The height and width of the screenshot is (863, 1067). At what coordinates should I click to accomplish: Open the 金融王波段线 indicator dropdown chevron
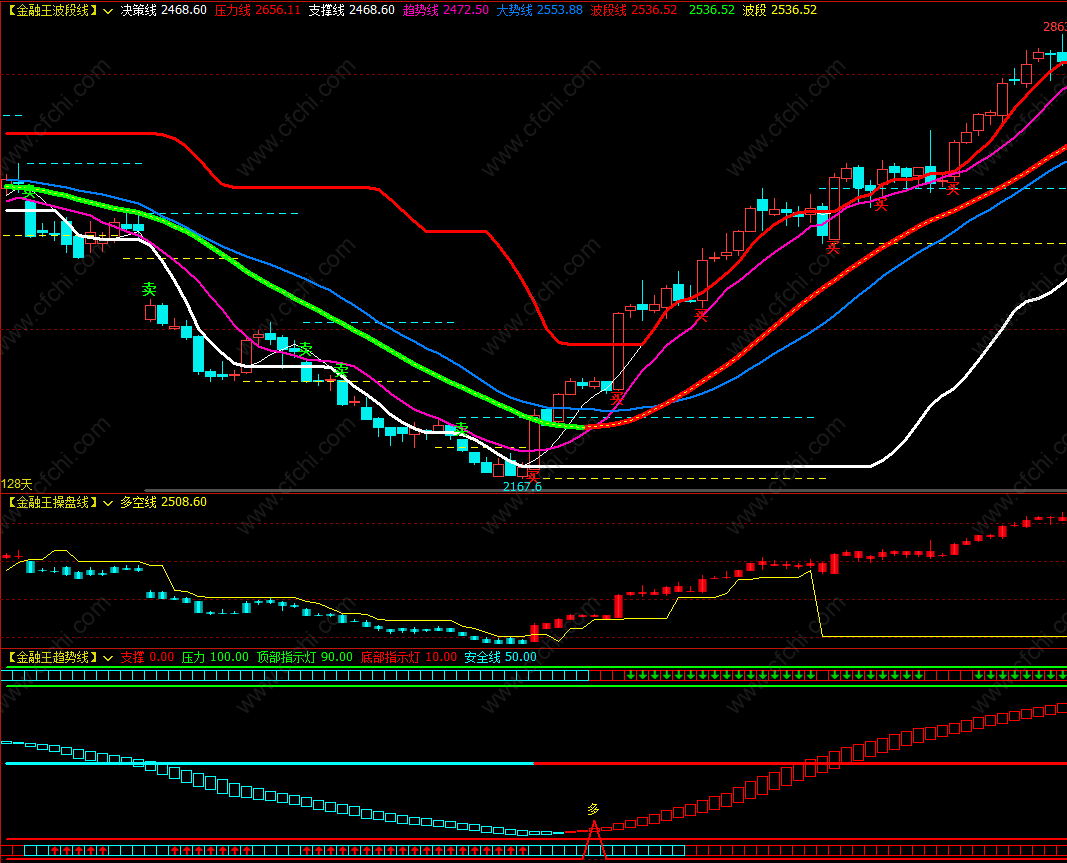point(108,11)
